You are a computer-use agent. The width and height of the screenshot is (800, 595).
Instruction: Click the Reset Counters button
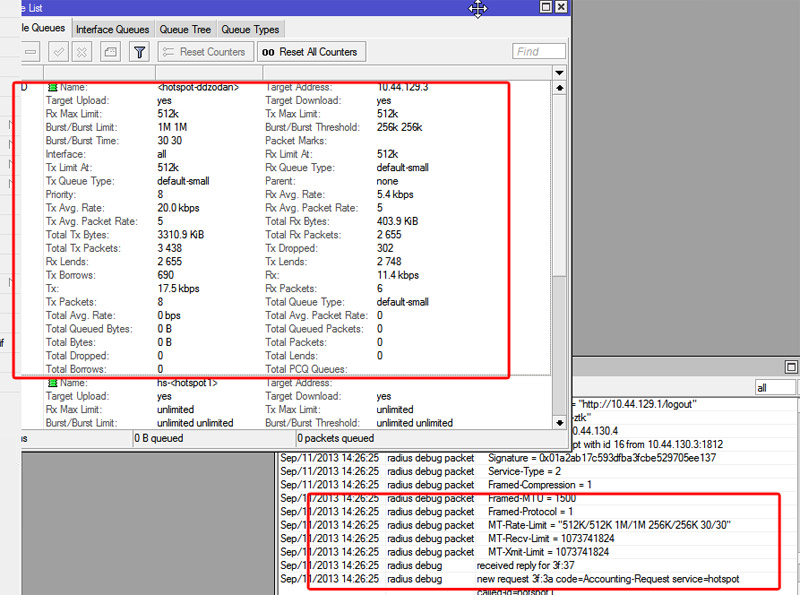(x=206, y=52)
